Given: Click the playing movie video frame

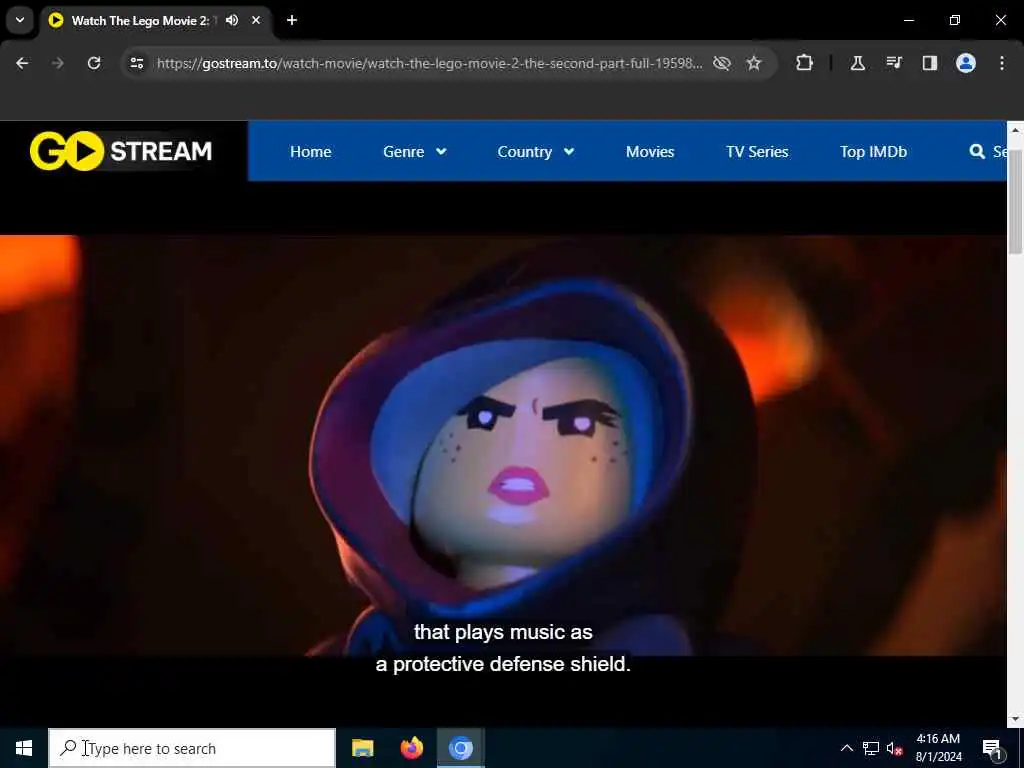Looking at the screenshot, I should coord(503,445).
